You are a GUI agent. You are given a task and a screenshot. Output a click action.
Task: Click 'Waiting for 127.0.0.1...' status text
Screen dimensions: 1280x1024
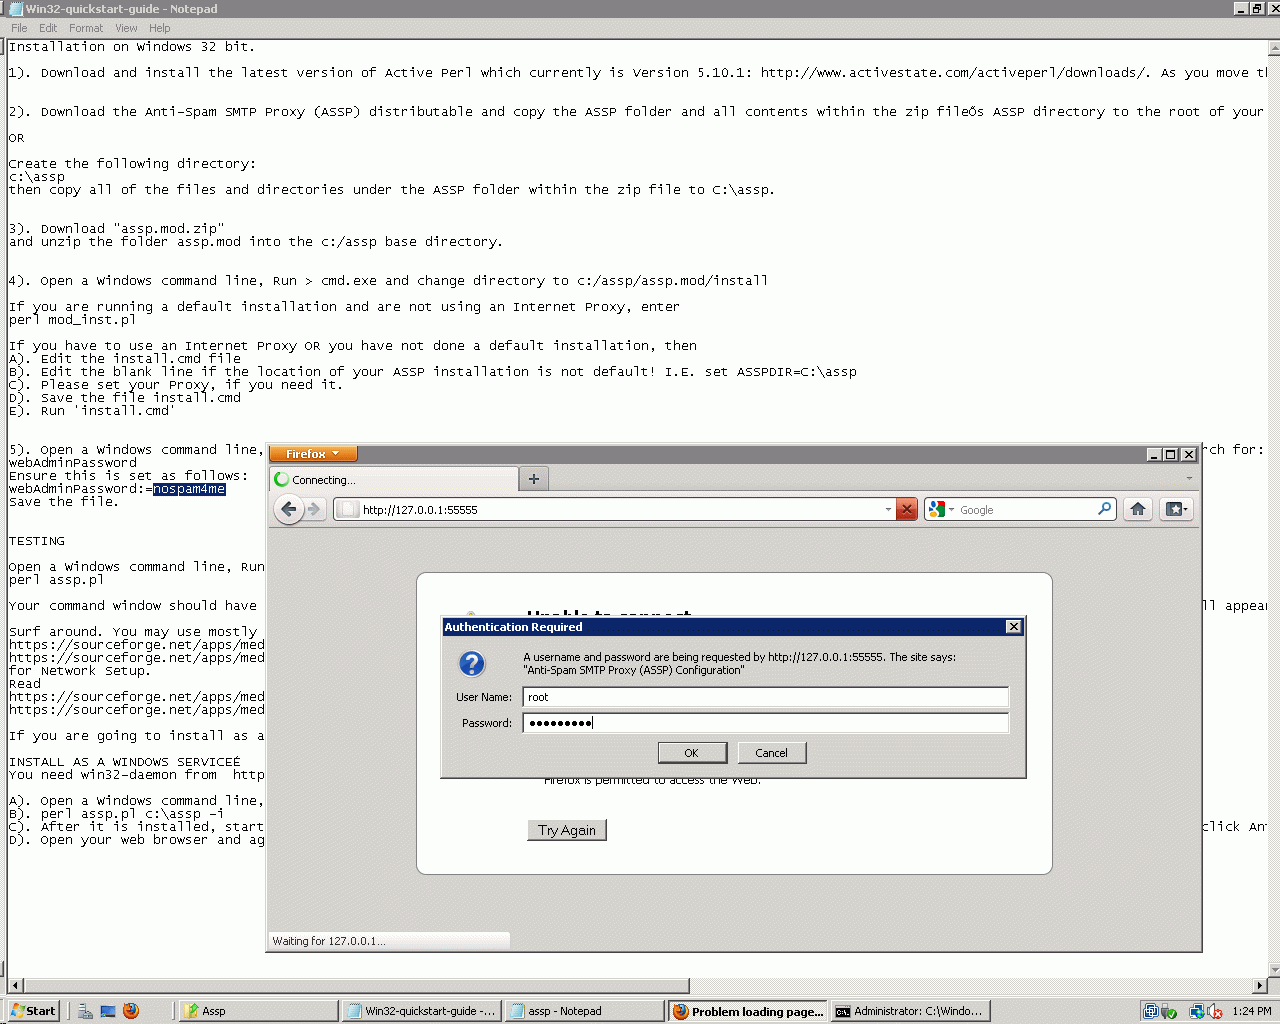point(329,941)
